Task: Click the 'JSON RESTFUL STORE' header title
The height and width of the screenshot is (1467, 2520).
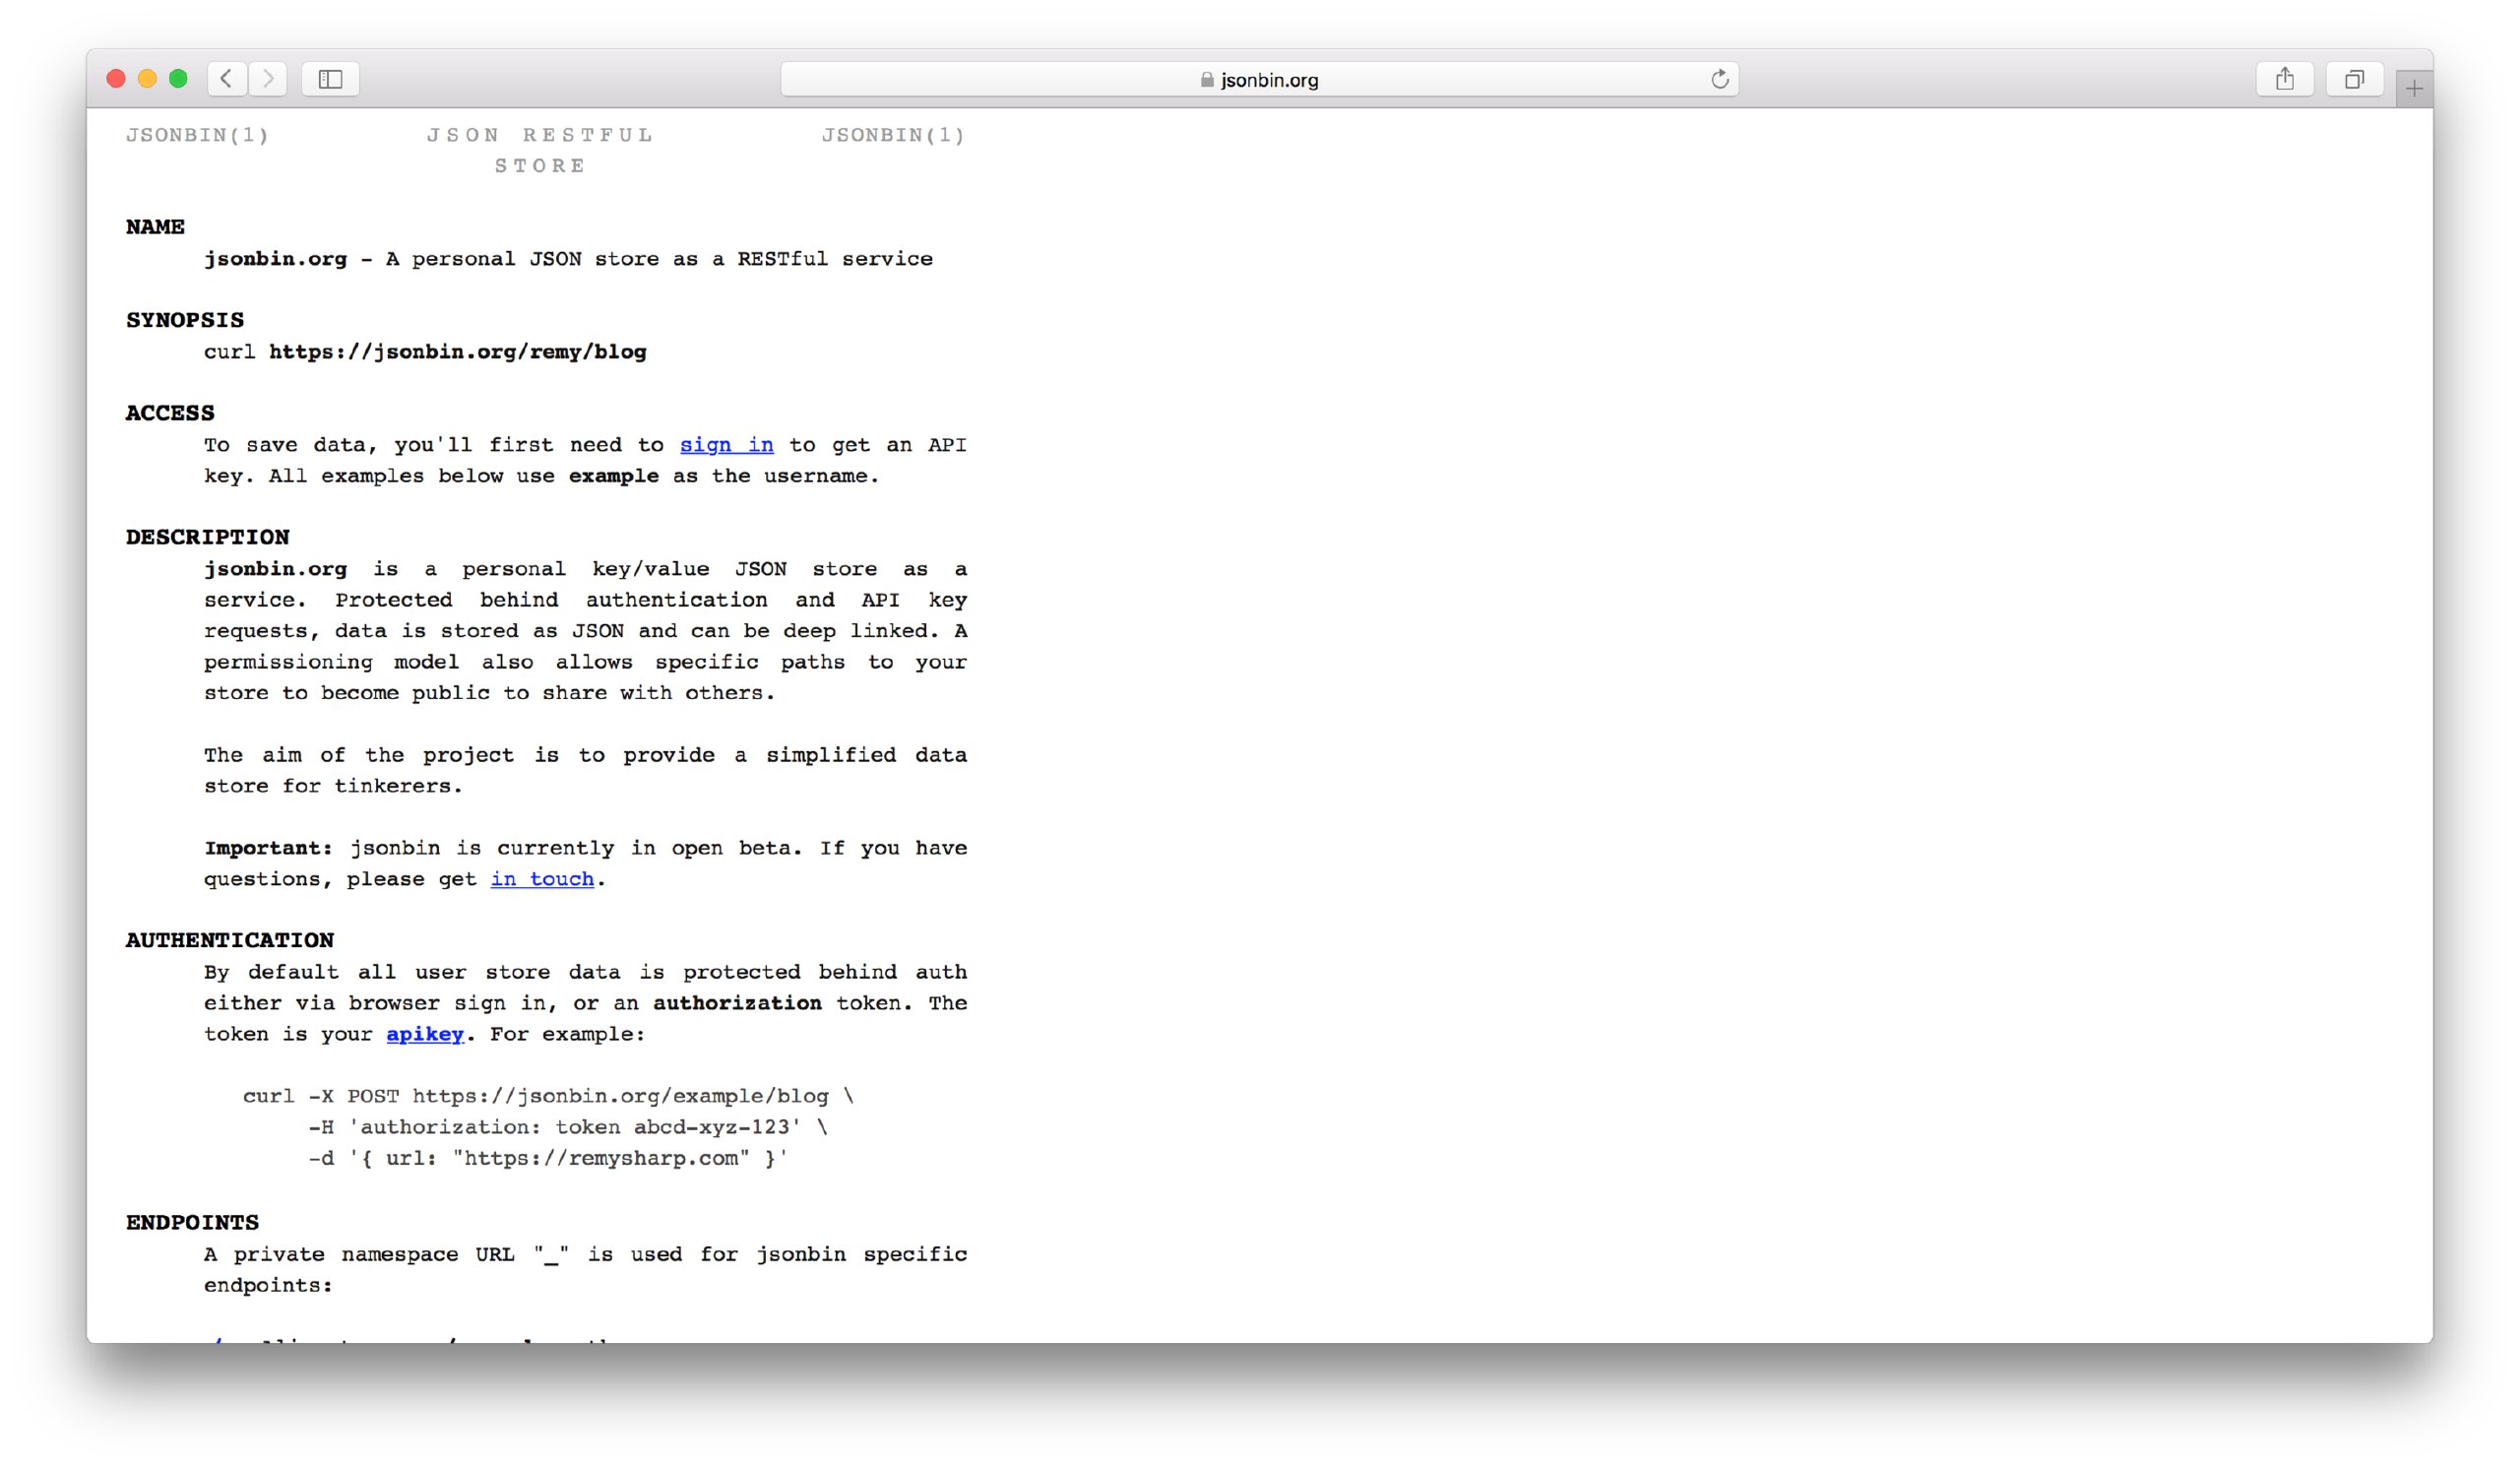Action: [x=541, y=150]
